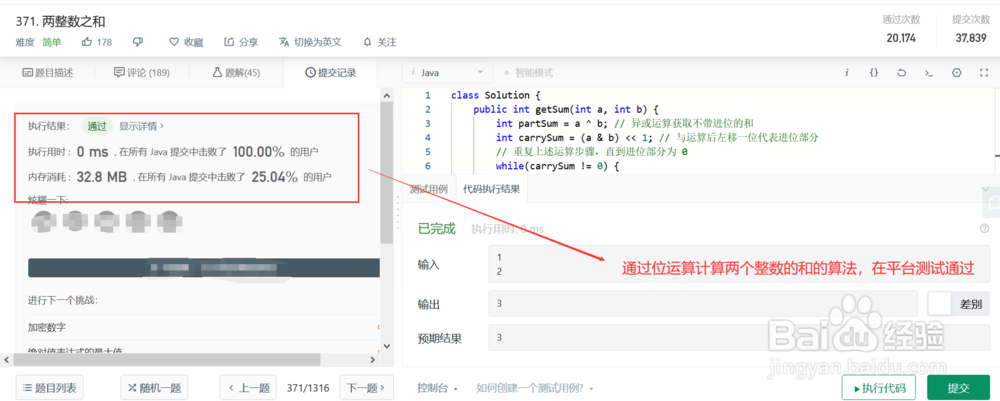Click the 题目列表 button
The height and width of the screenshot is (401, 1000).
(49, 387)
